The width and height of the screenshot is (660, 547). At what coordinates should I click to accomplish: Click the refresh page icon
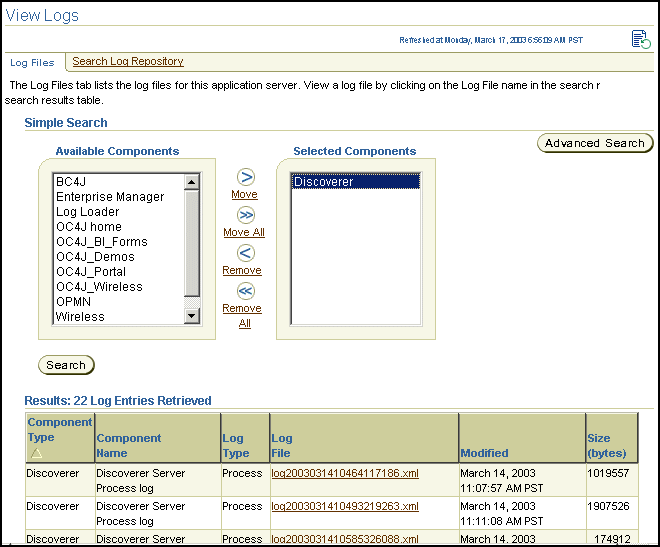[x=641, y=40]
